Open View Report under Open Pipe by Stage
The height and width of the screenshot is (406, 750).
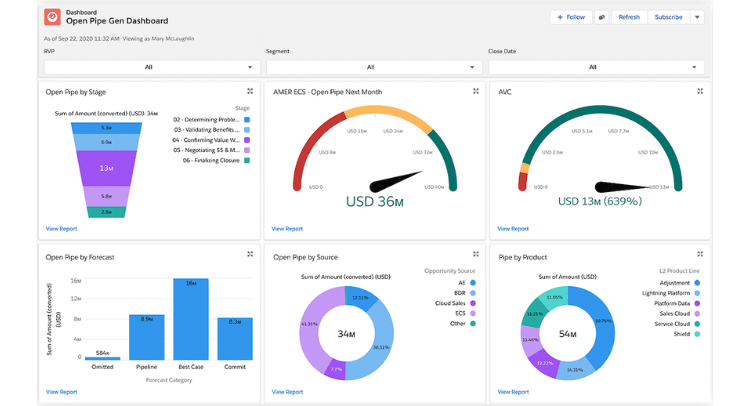pos(61,229)
